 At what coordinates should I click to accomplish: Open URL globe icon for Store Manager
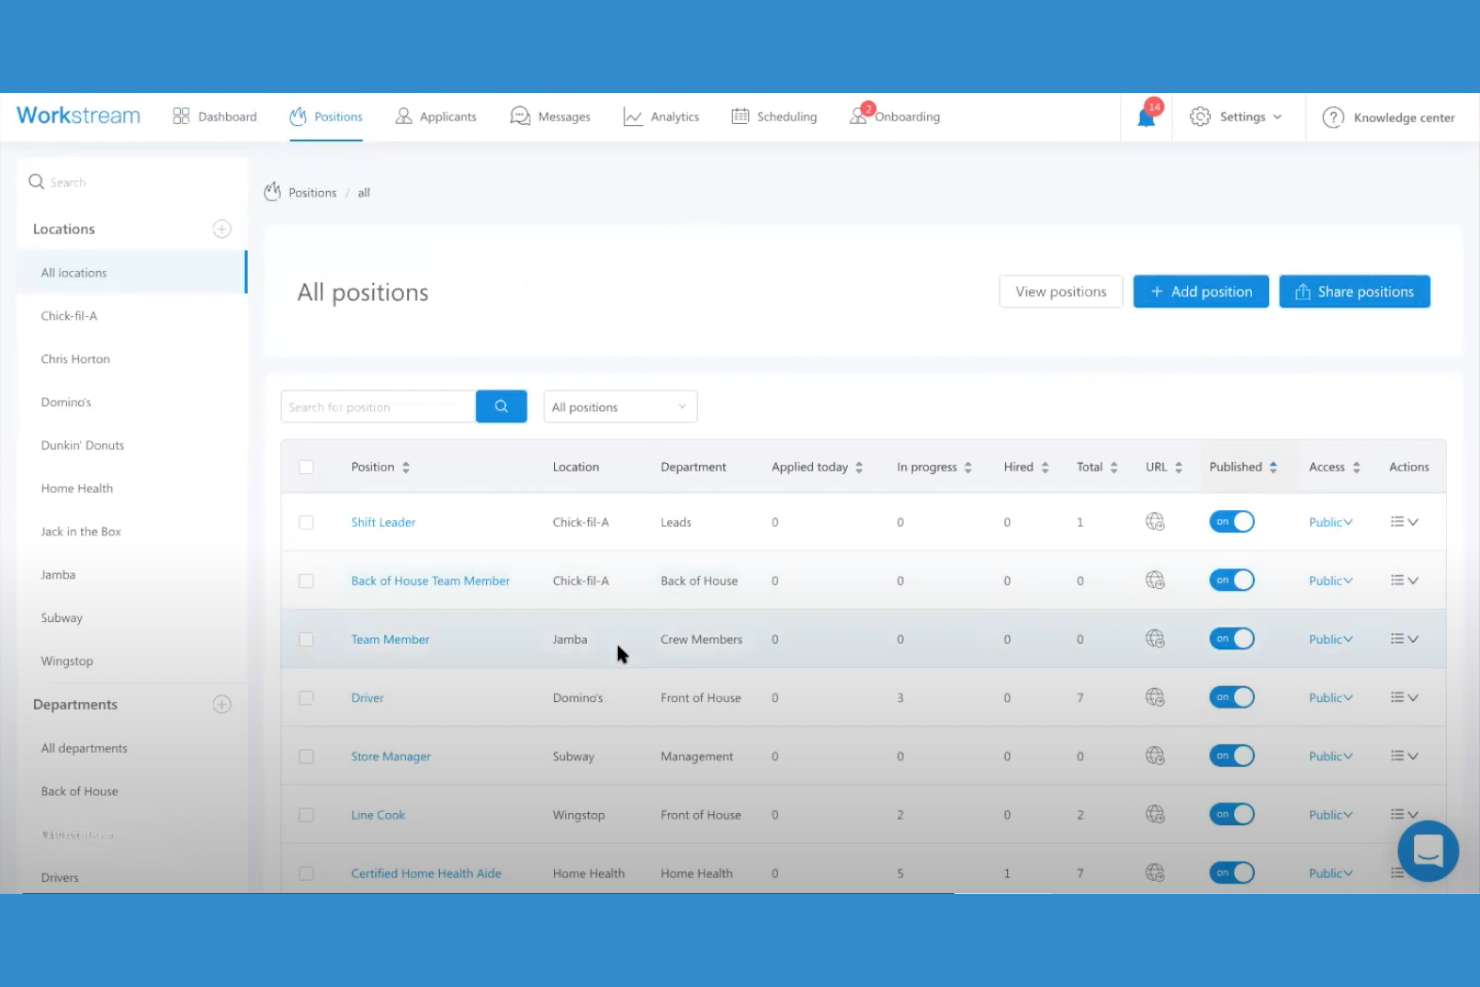pyautogui.click(x=1155, y=756)
